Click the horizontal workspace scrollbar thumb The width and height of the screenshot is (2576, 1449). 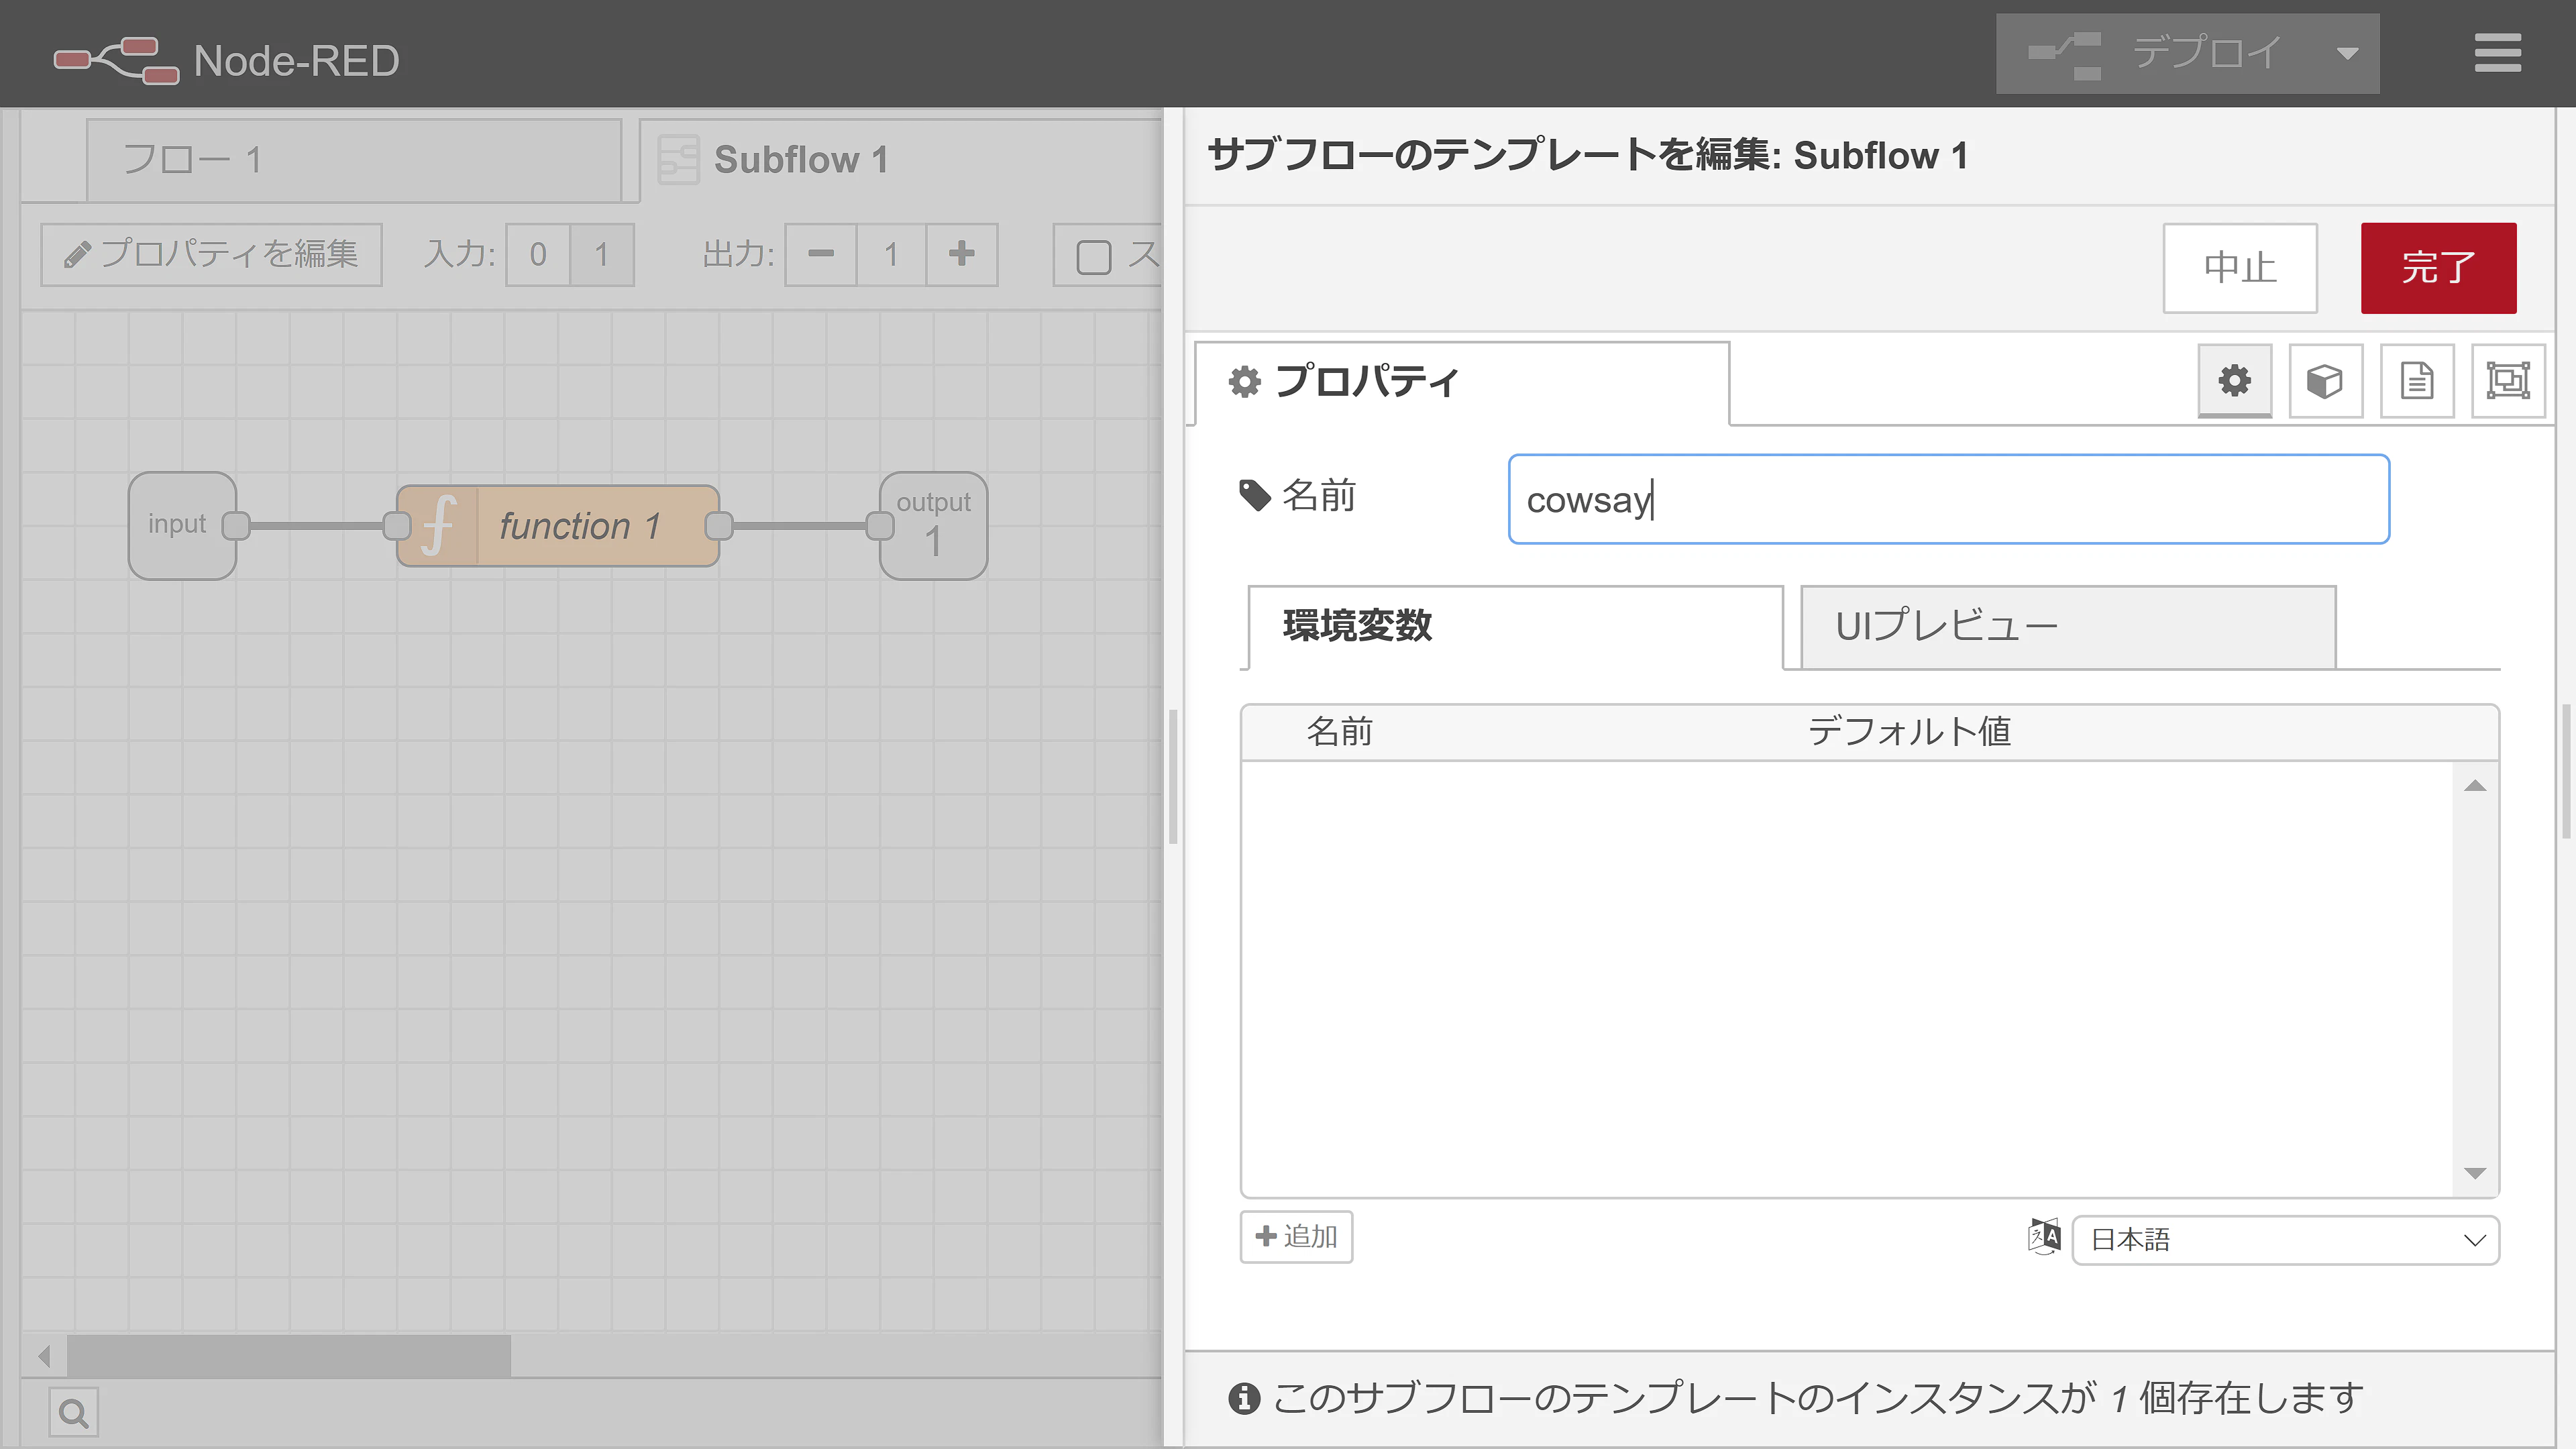(288, 1356)
